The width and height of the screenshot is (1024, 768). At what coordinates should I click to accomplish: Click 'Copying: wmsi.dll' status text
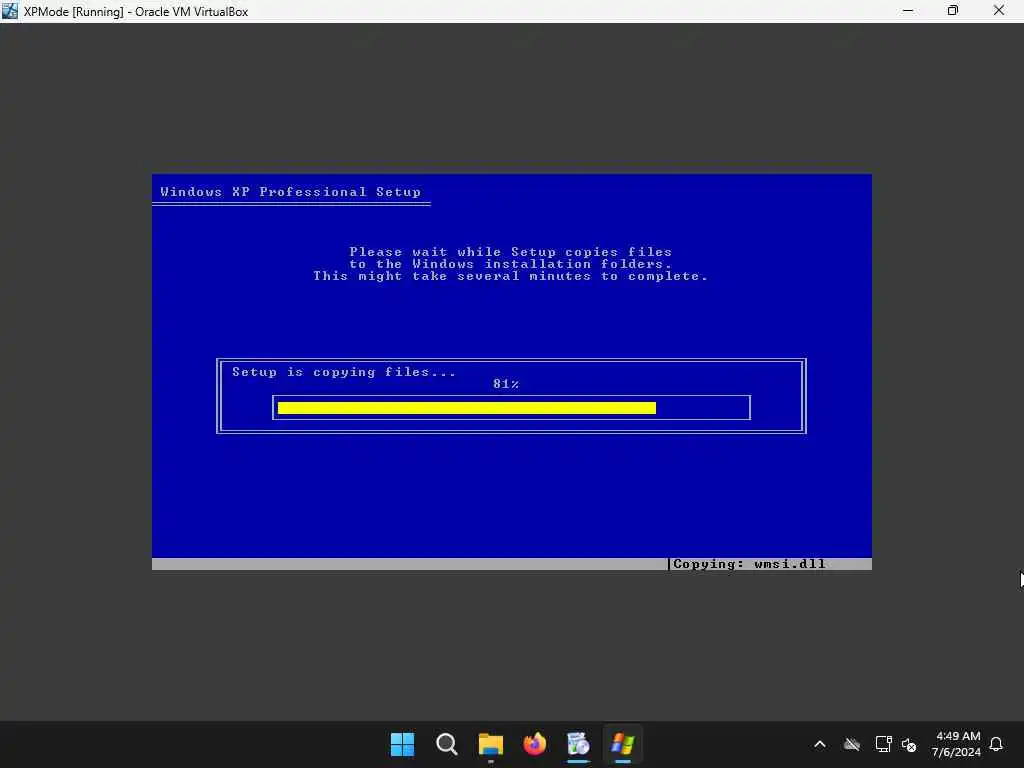click(x=749, y=564)
